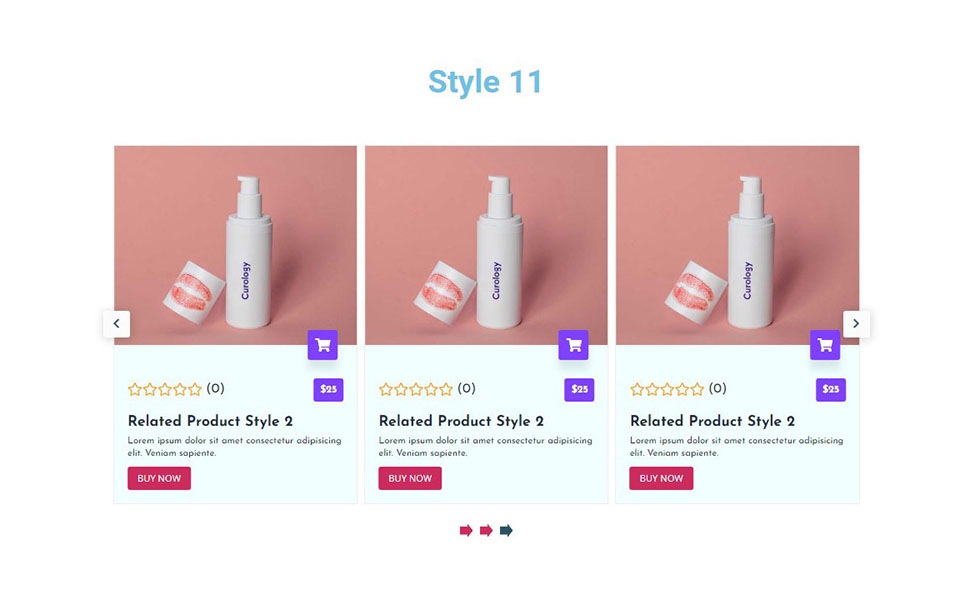Click the previous slide chevron arrow
Screen dimensions: 965x600
pos(116,324)
